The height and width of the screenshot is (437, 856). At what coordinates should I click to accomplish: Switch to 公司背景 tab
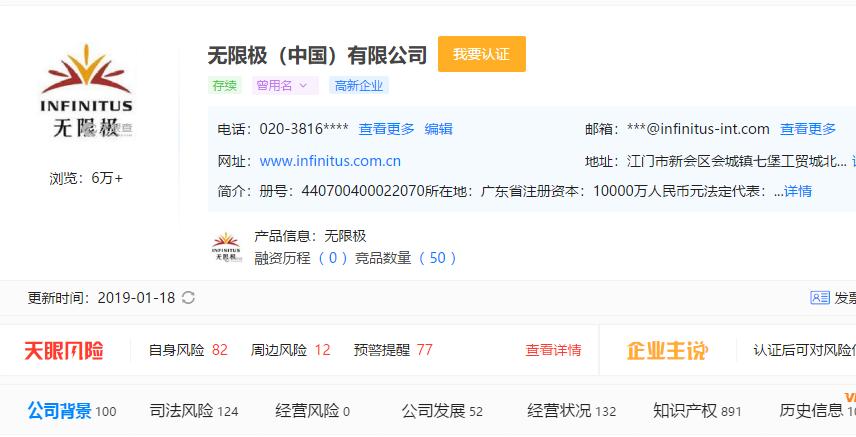pos(72,411)
